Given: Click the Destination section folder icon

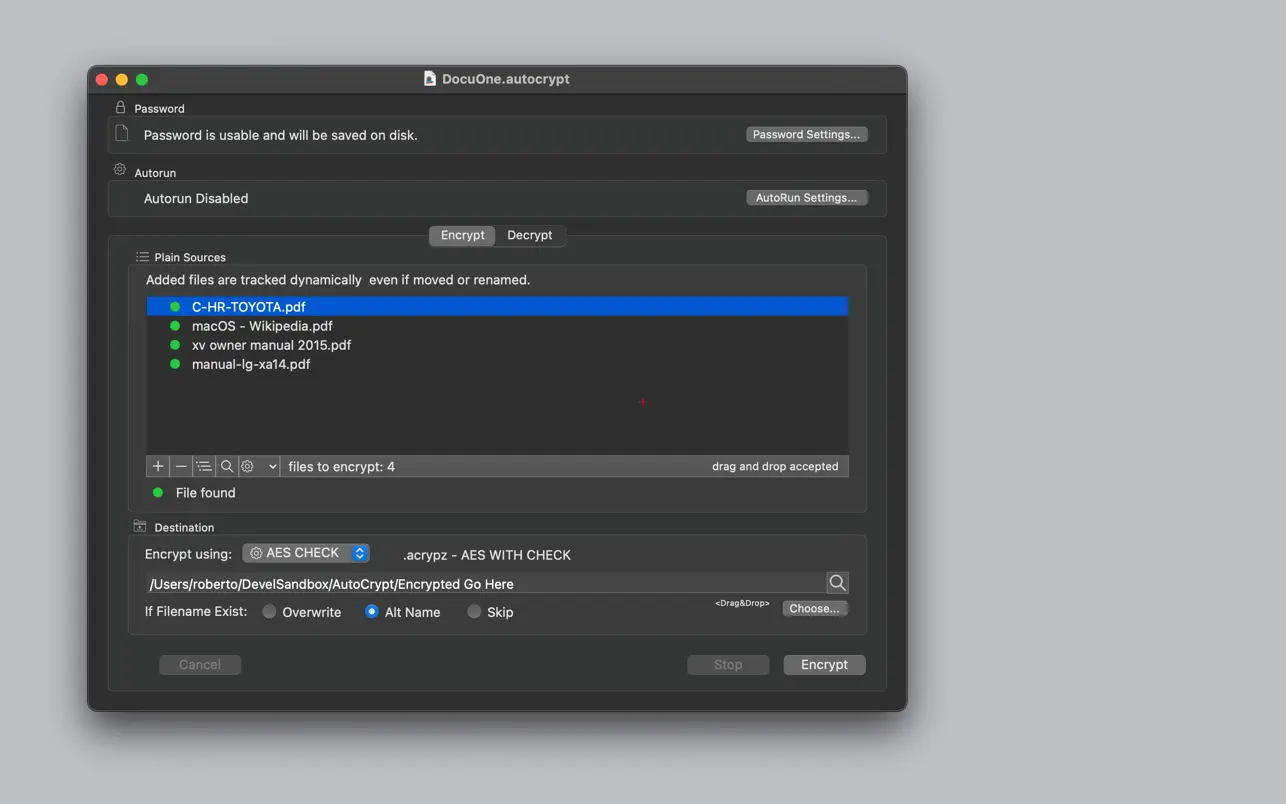Looking at the screenshot, I should [x=140, y=527].
